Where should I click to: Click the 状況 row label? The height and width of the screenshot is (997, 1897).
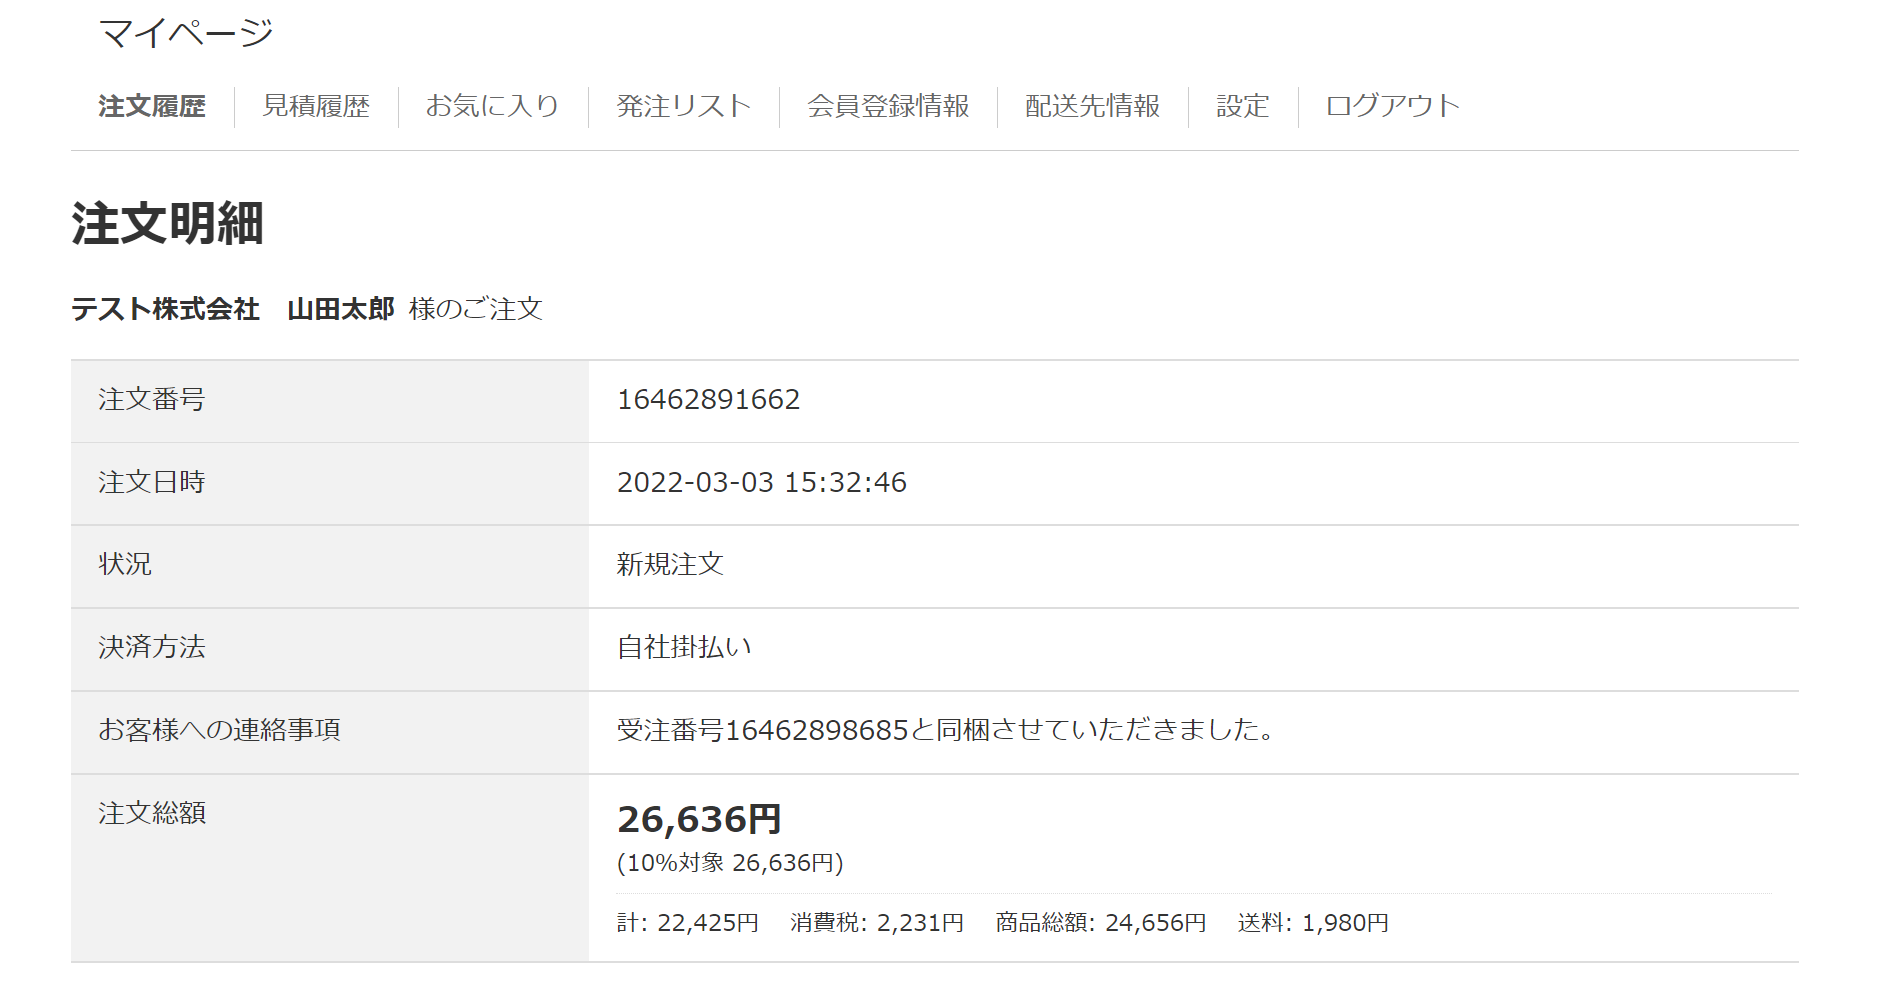[125, 565]
